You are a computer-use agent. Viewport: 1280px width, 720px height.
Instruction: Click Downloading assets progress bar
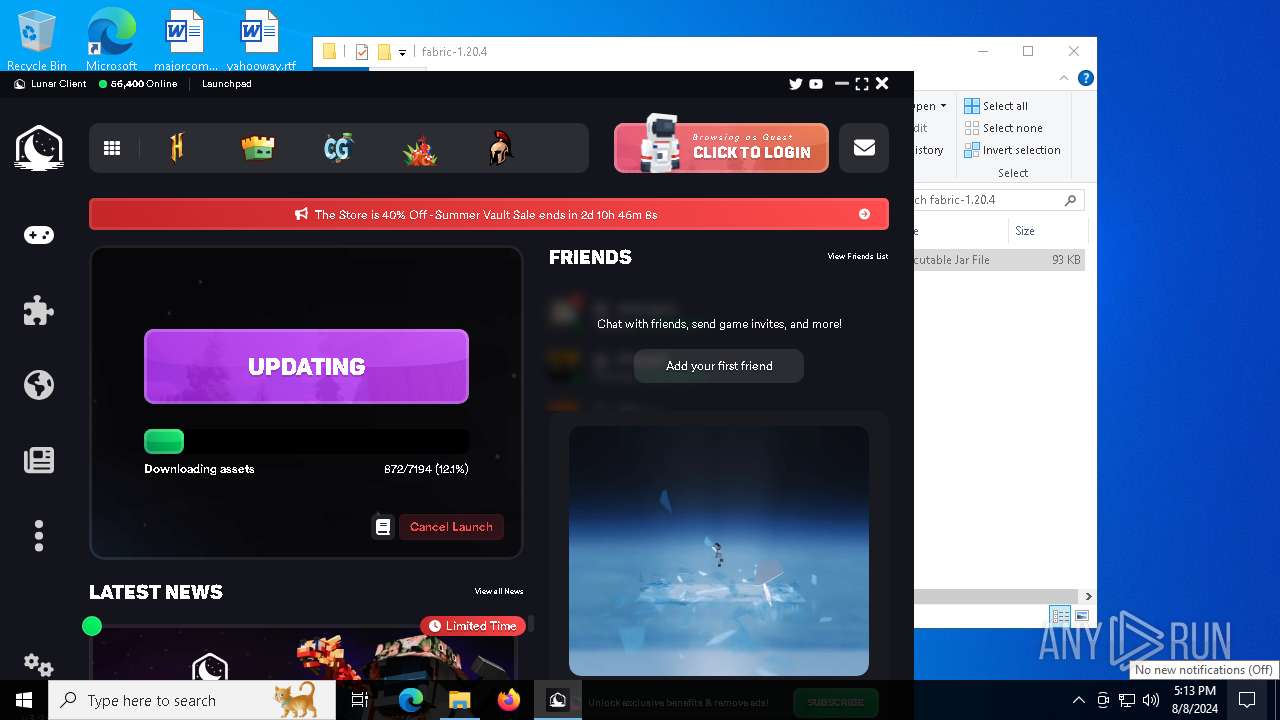306,442
